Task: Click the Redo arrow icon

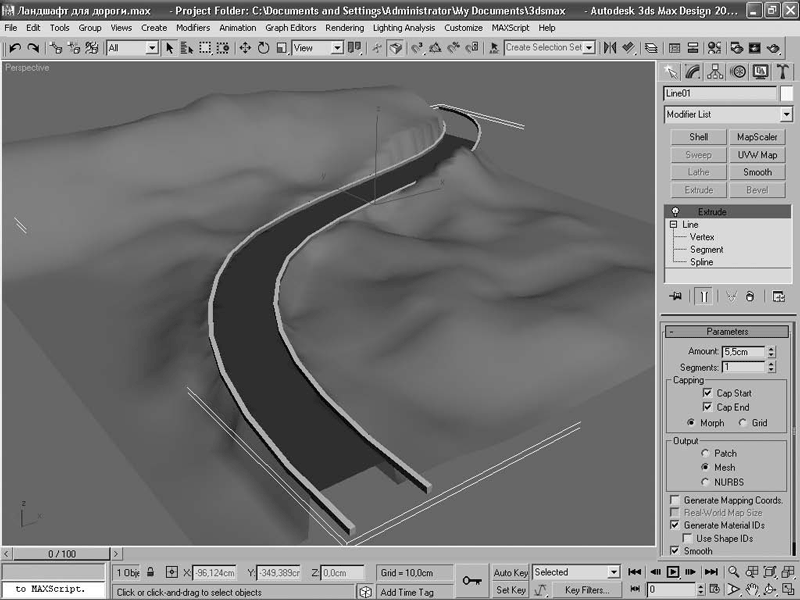Action: pyautogui.click(x=33, y=48)
